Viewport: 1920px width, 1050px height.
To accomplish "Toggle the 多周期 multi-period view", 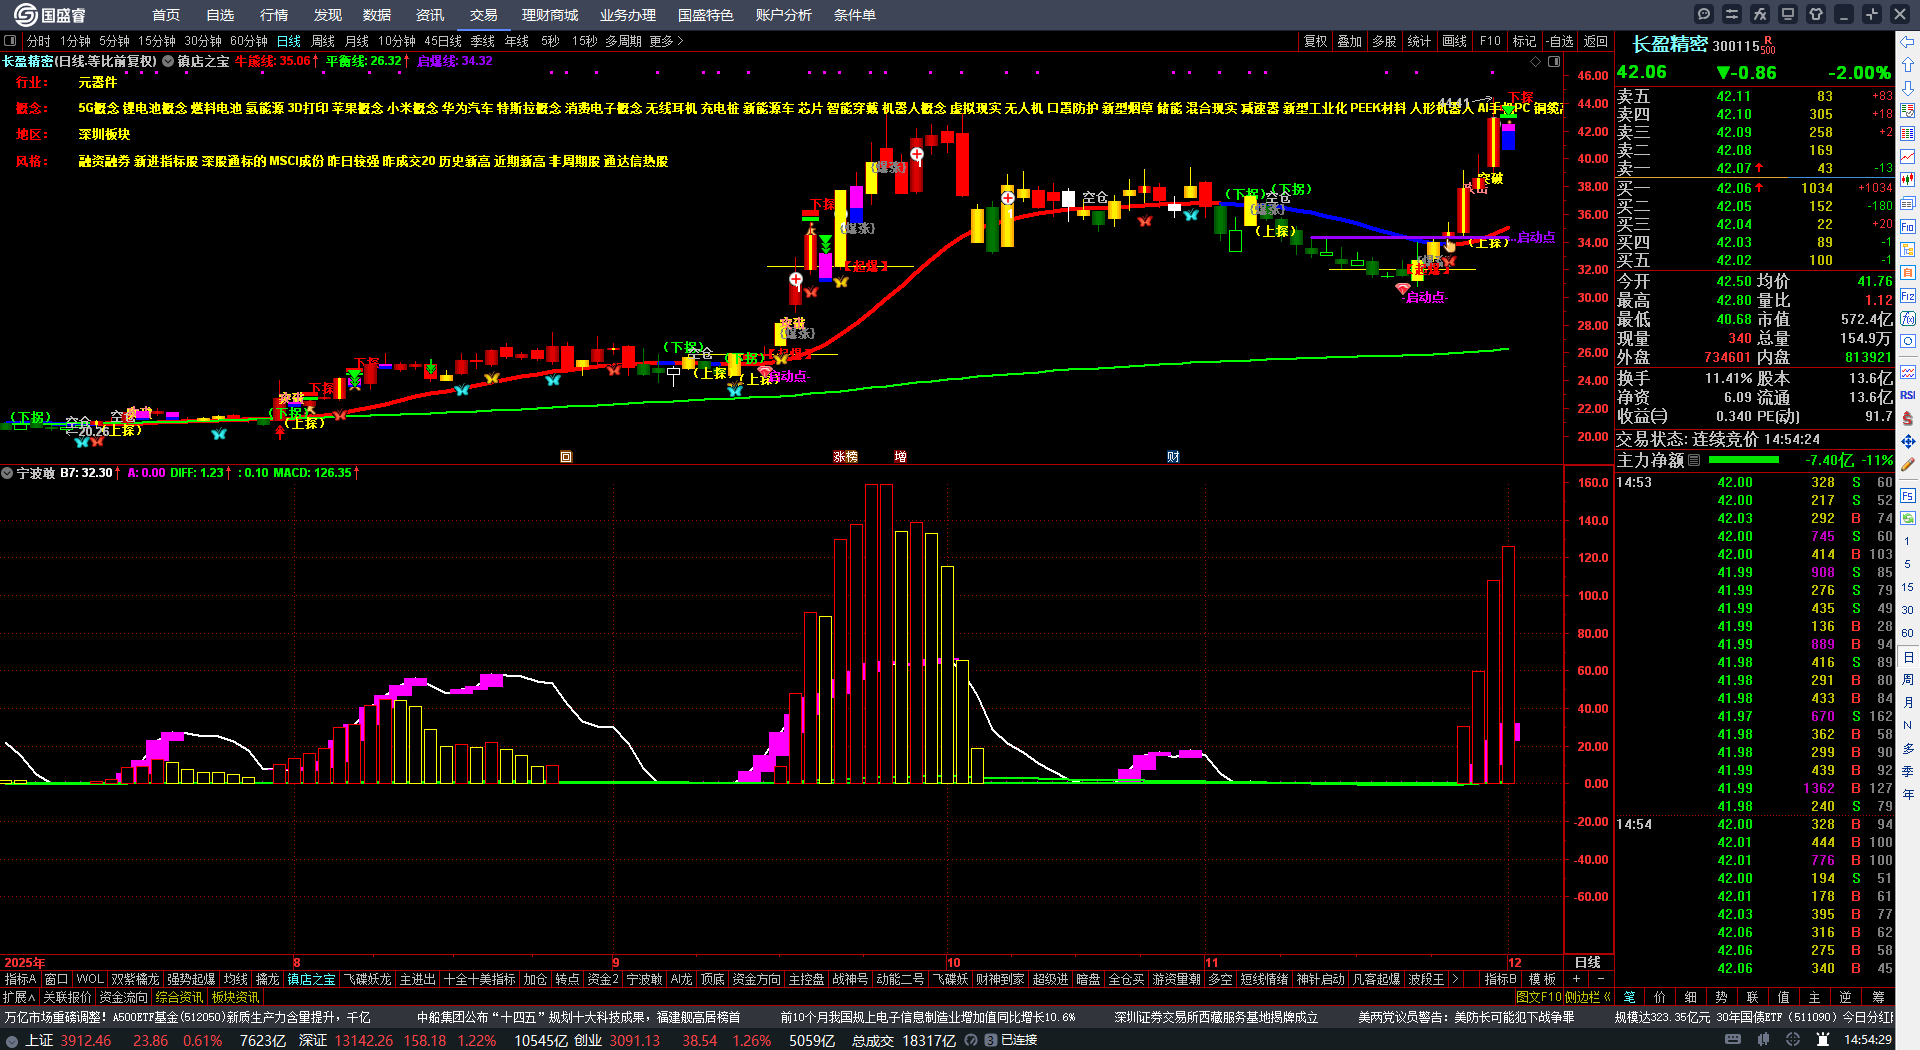I will pyautogui.click(x=623, y=41).
